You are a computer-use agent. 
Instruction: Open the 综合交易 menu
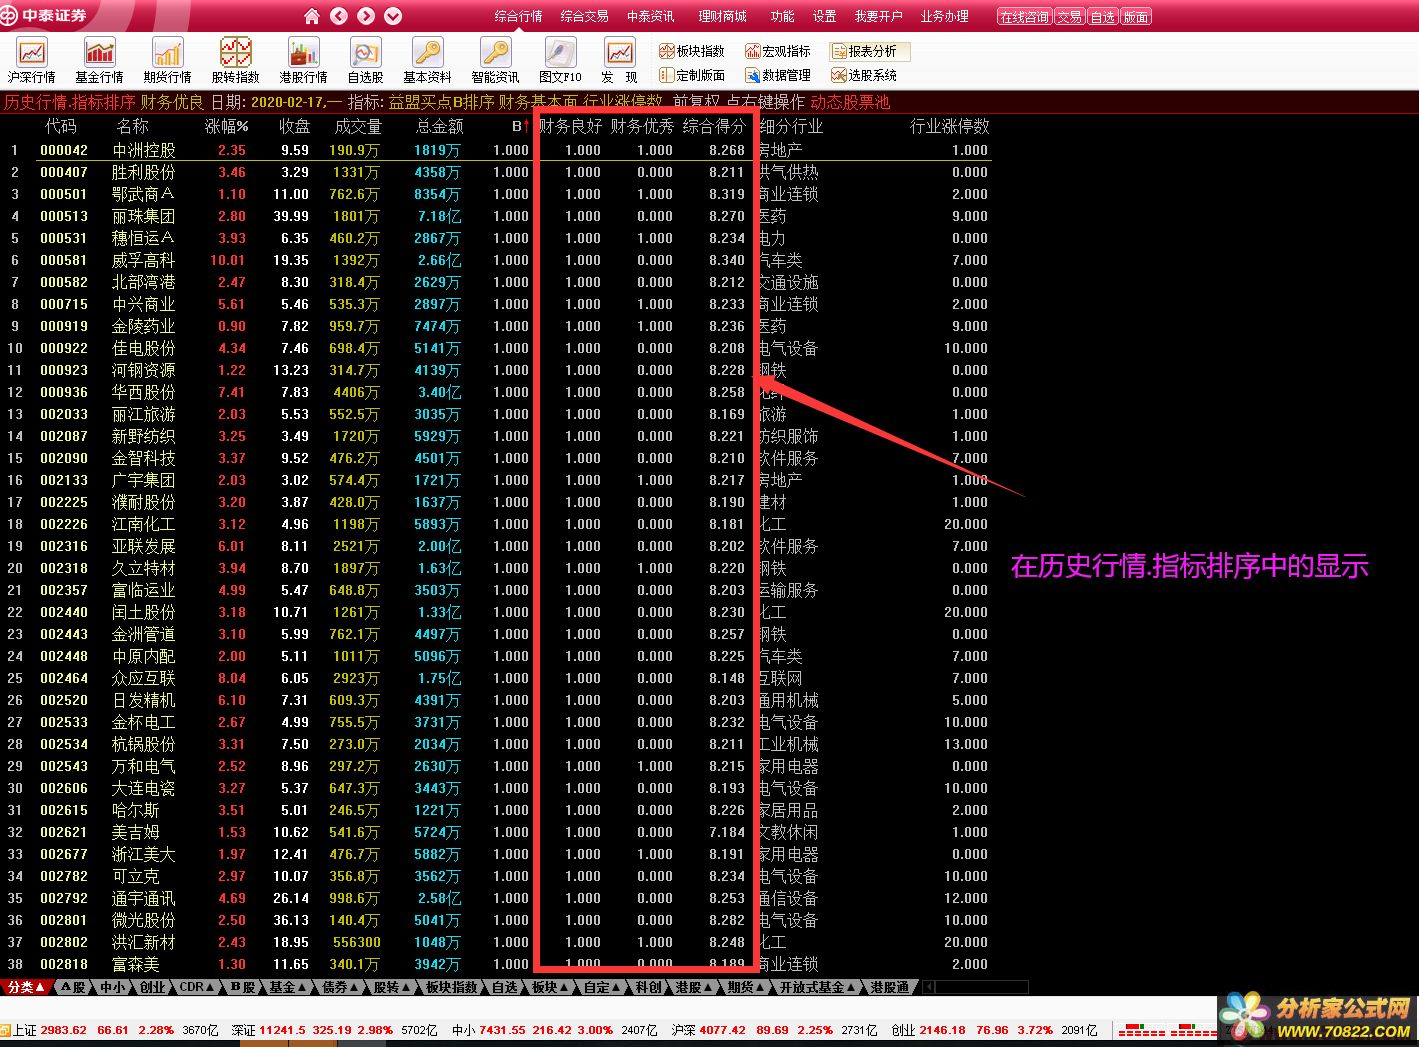pos(584,16)
